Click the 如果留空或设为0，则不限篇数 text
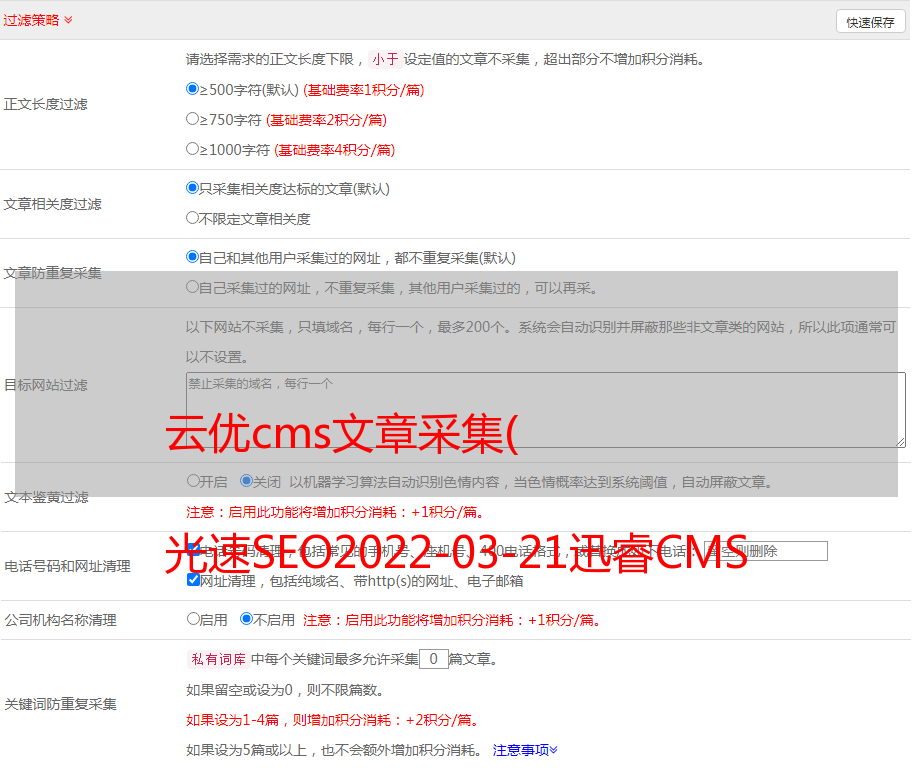 click(x=286, y=690)
